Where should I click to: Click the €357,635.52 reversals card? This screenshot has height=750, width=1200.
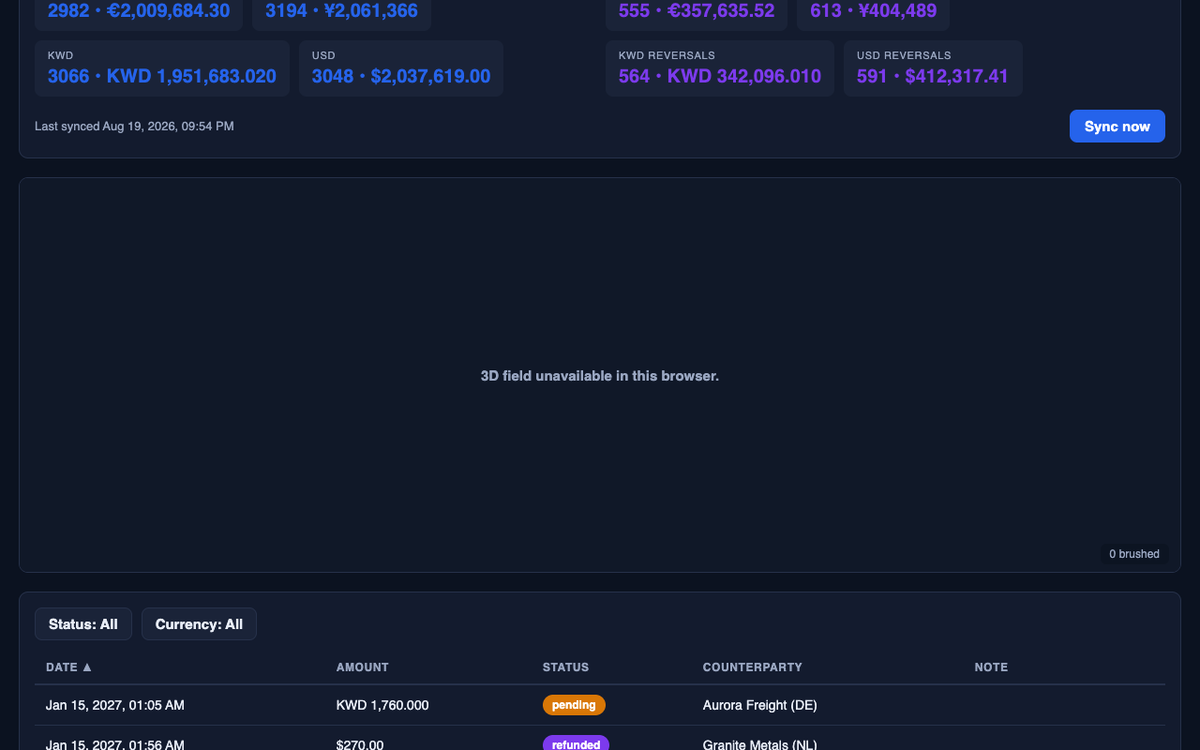pyautogui.click(x=697, y=14)
